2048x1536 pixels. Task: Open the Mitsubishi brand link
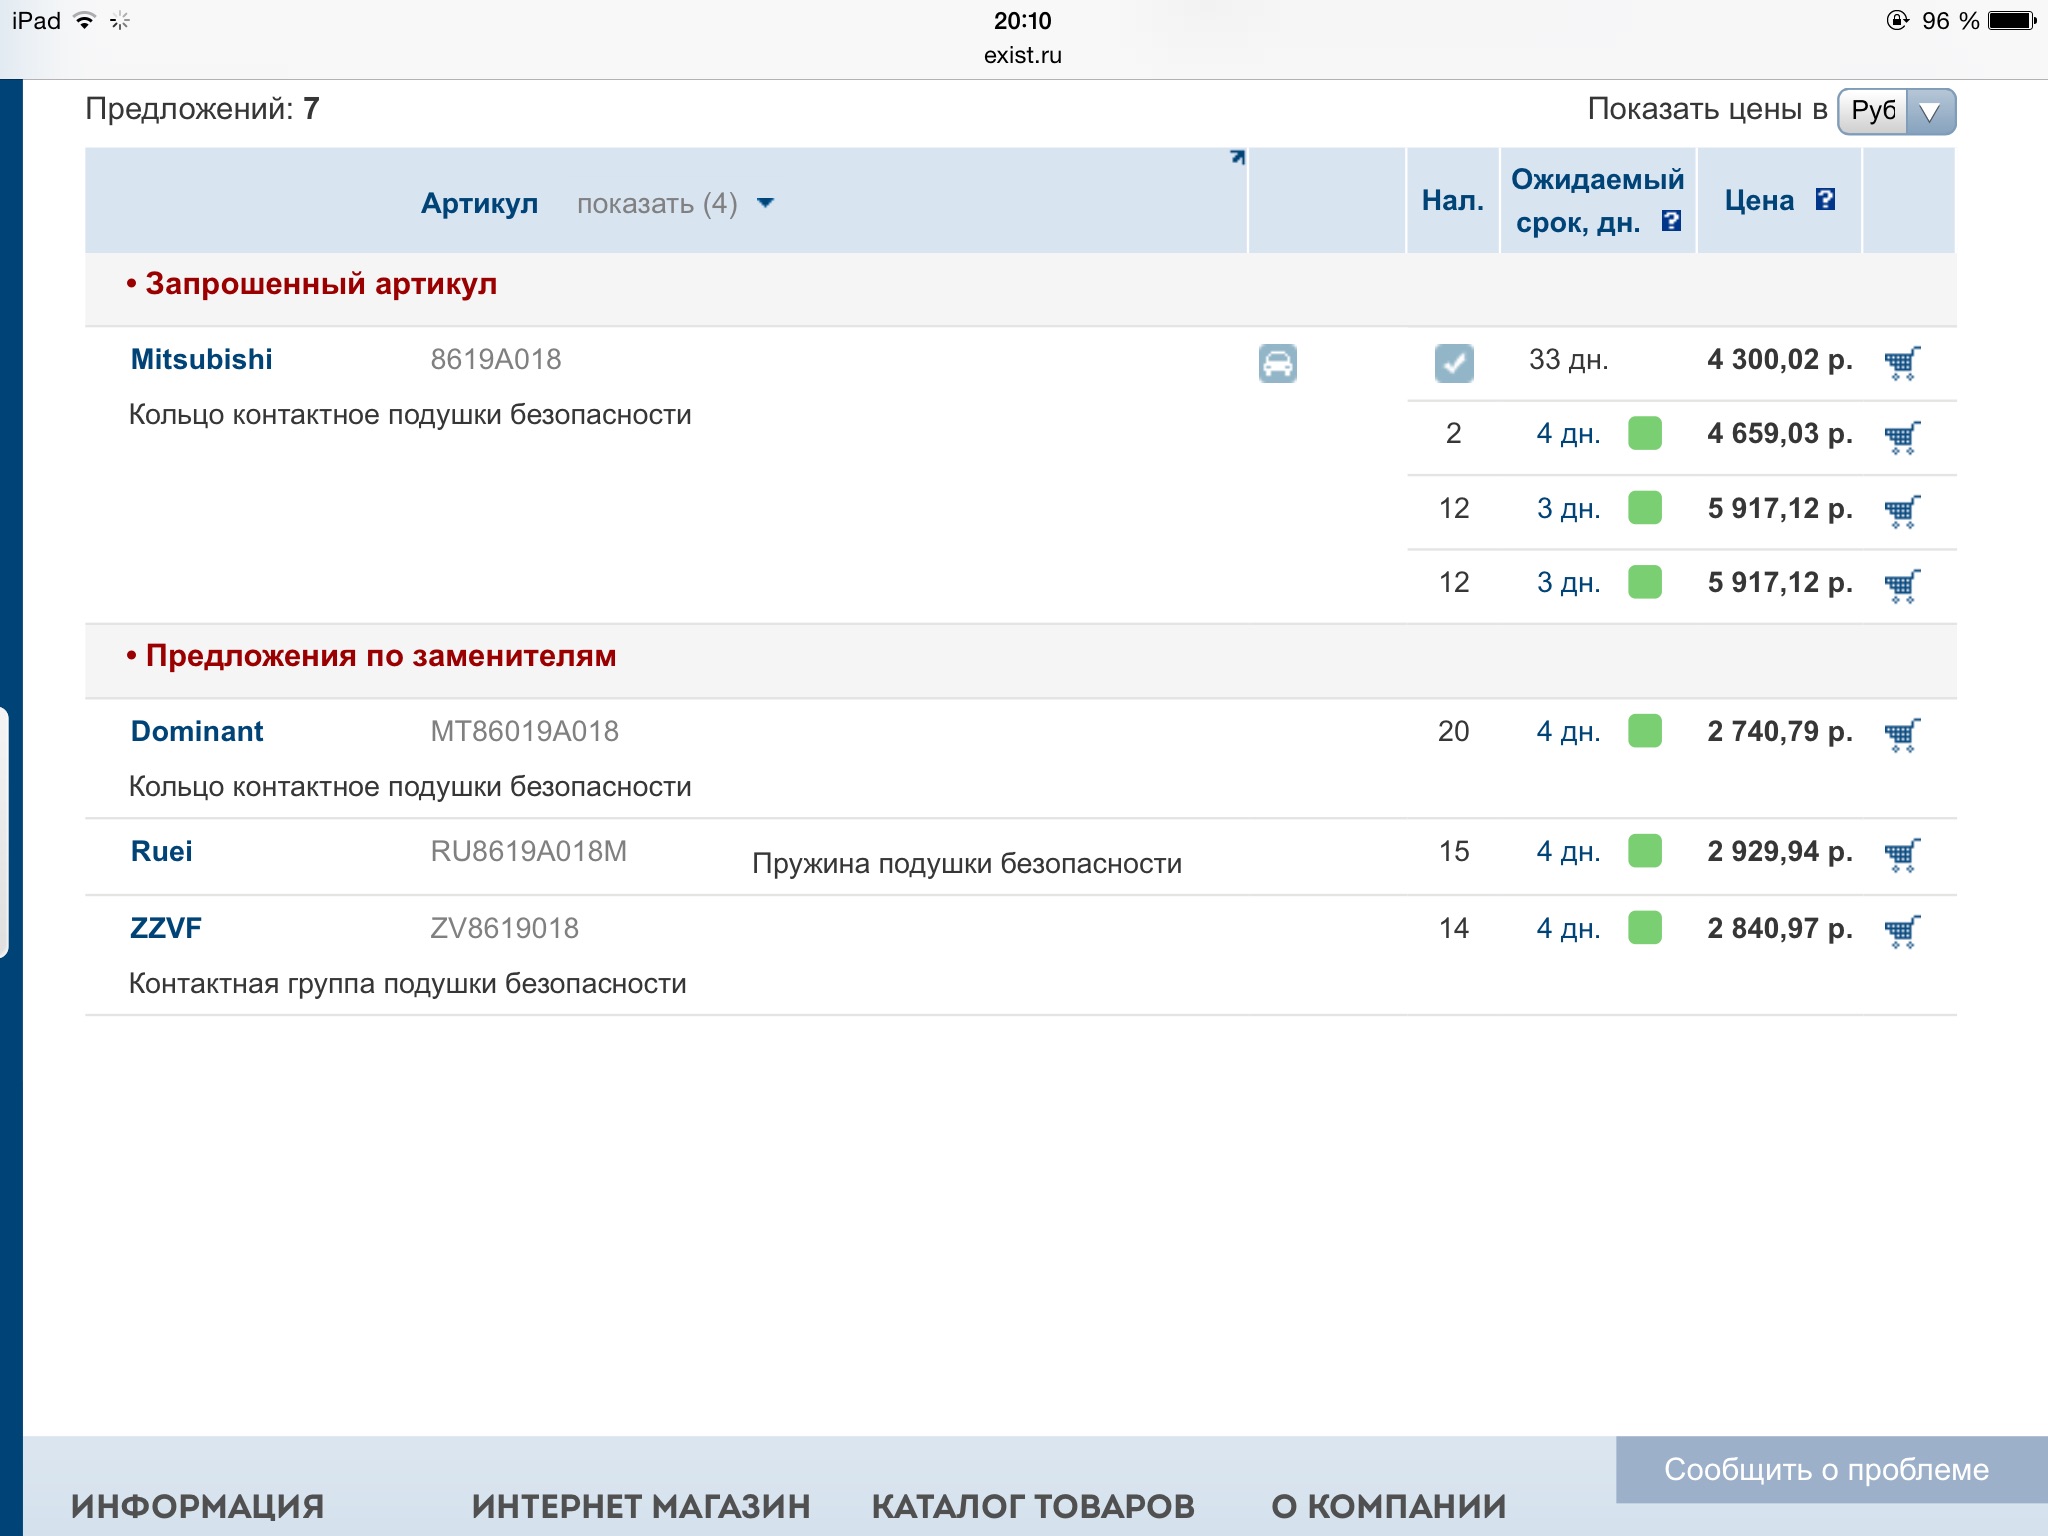coord(201,359)
